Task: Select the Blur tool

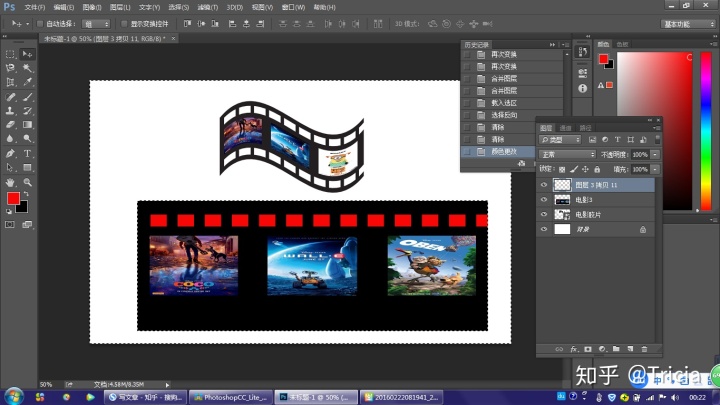Action: tap(10, 138)
